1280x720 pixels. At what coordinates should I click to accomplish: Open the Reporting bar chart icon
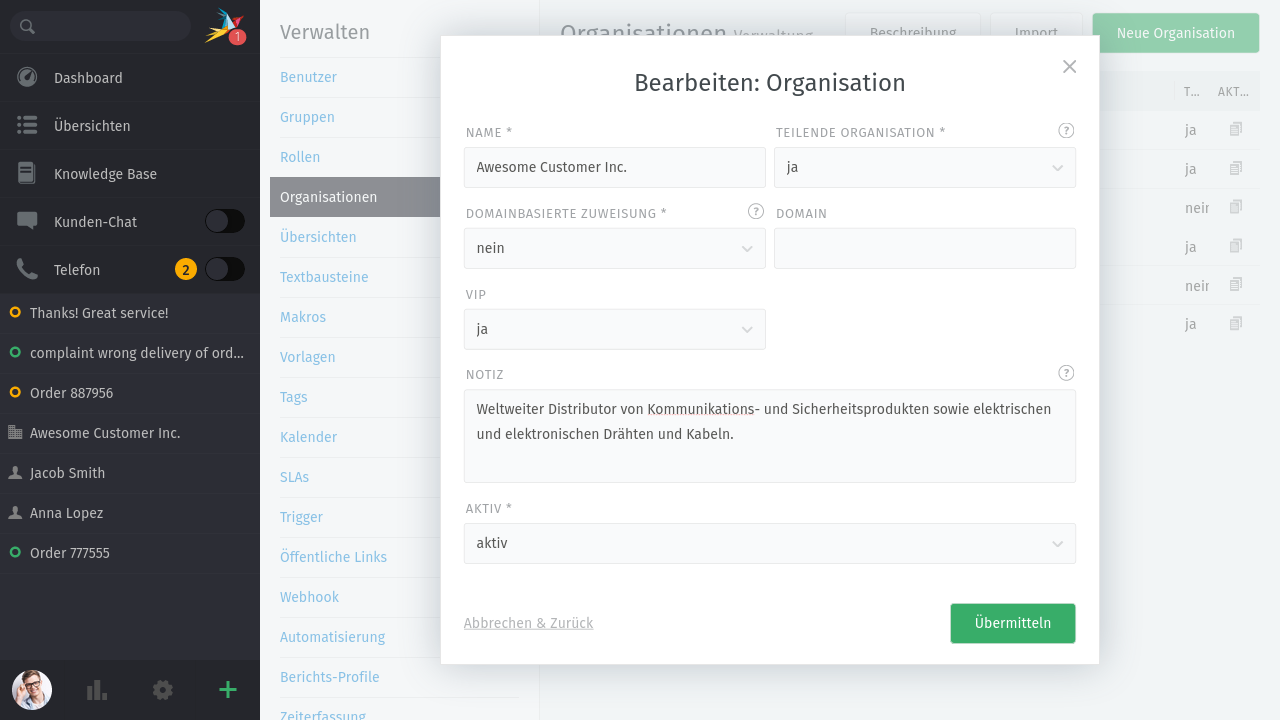[96, 690]
